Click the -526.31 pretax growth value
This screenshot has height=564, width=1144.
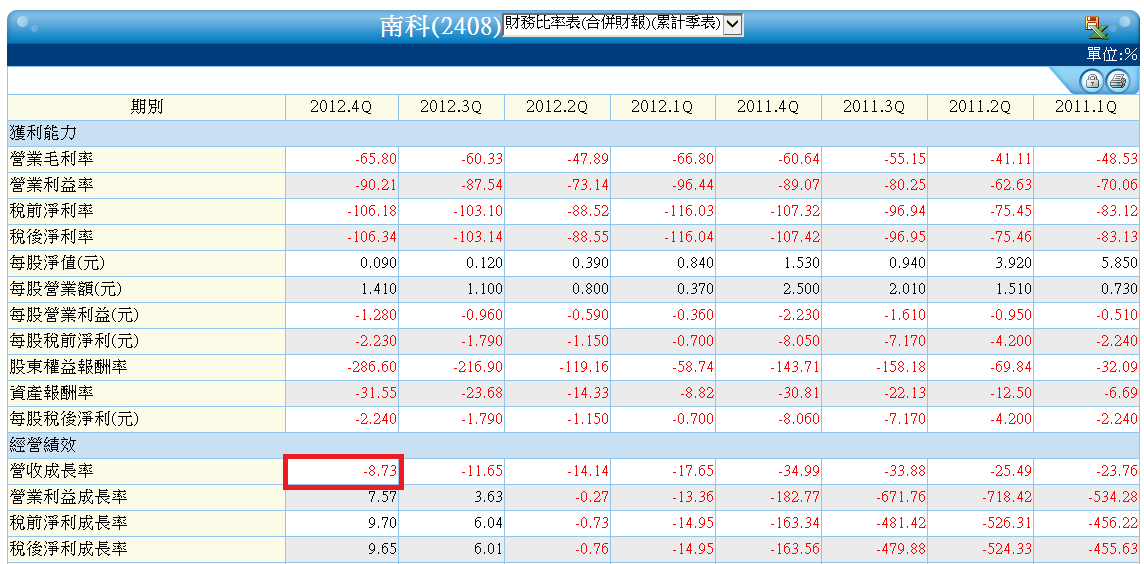(1007, 523)
